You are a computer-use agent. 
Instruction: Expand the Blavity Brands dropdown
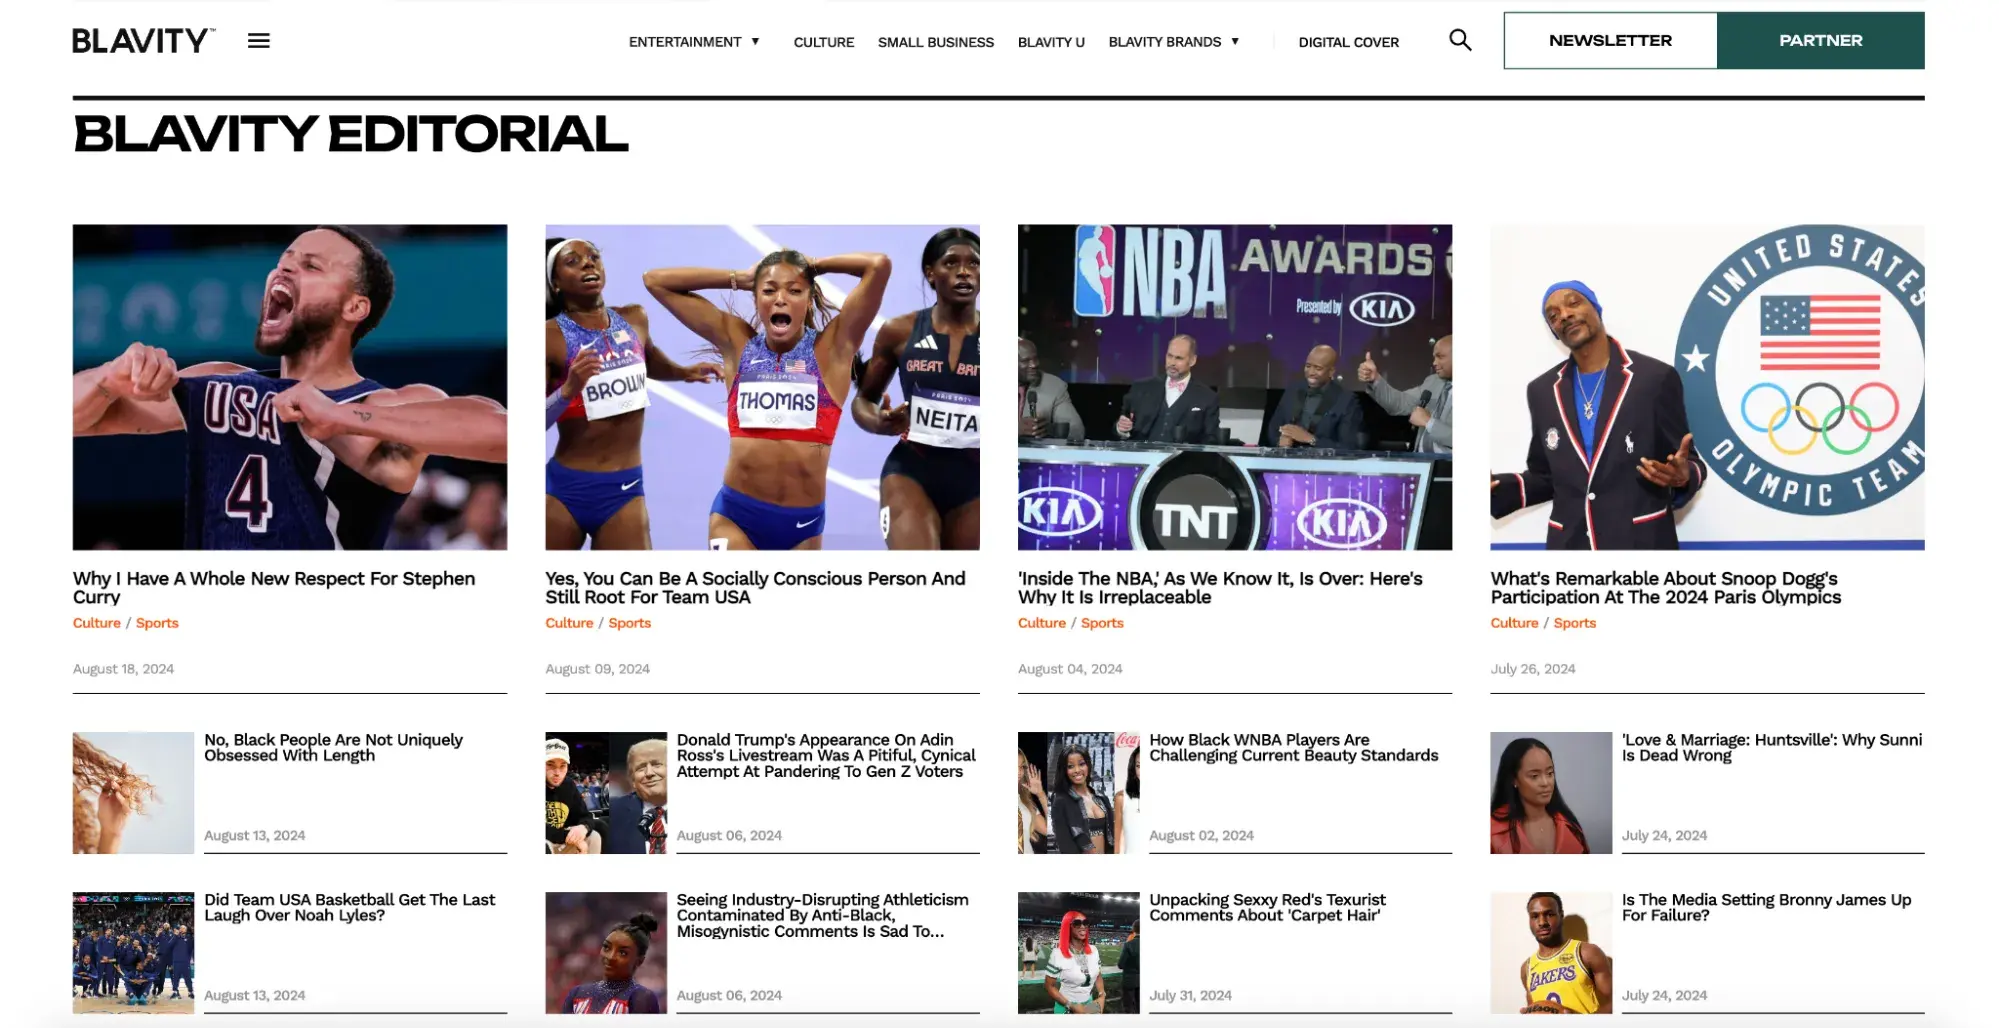coord(1173,42)
